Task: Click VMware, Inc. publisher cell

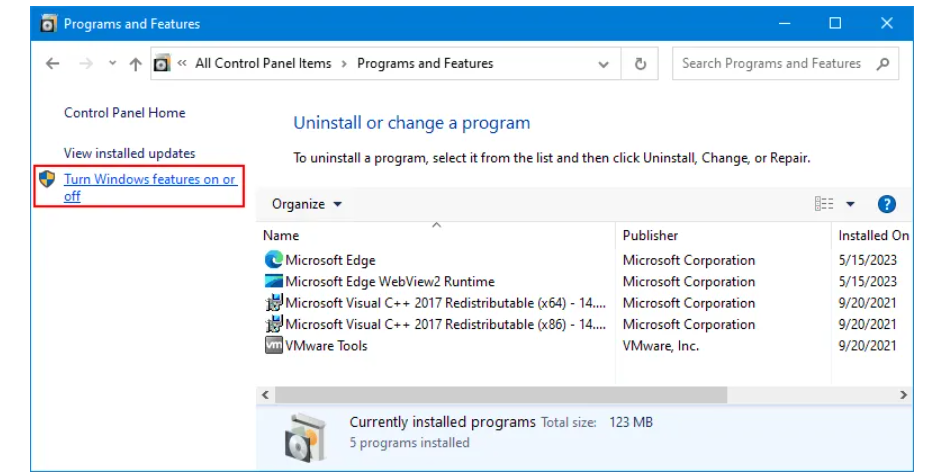Action: tap(661, 346)
